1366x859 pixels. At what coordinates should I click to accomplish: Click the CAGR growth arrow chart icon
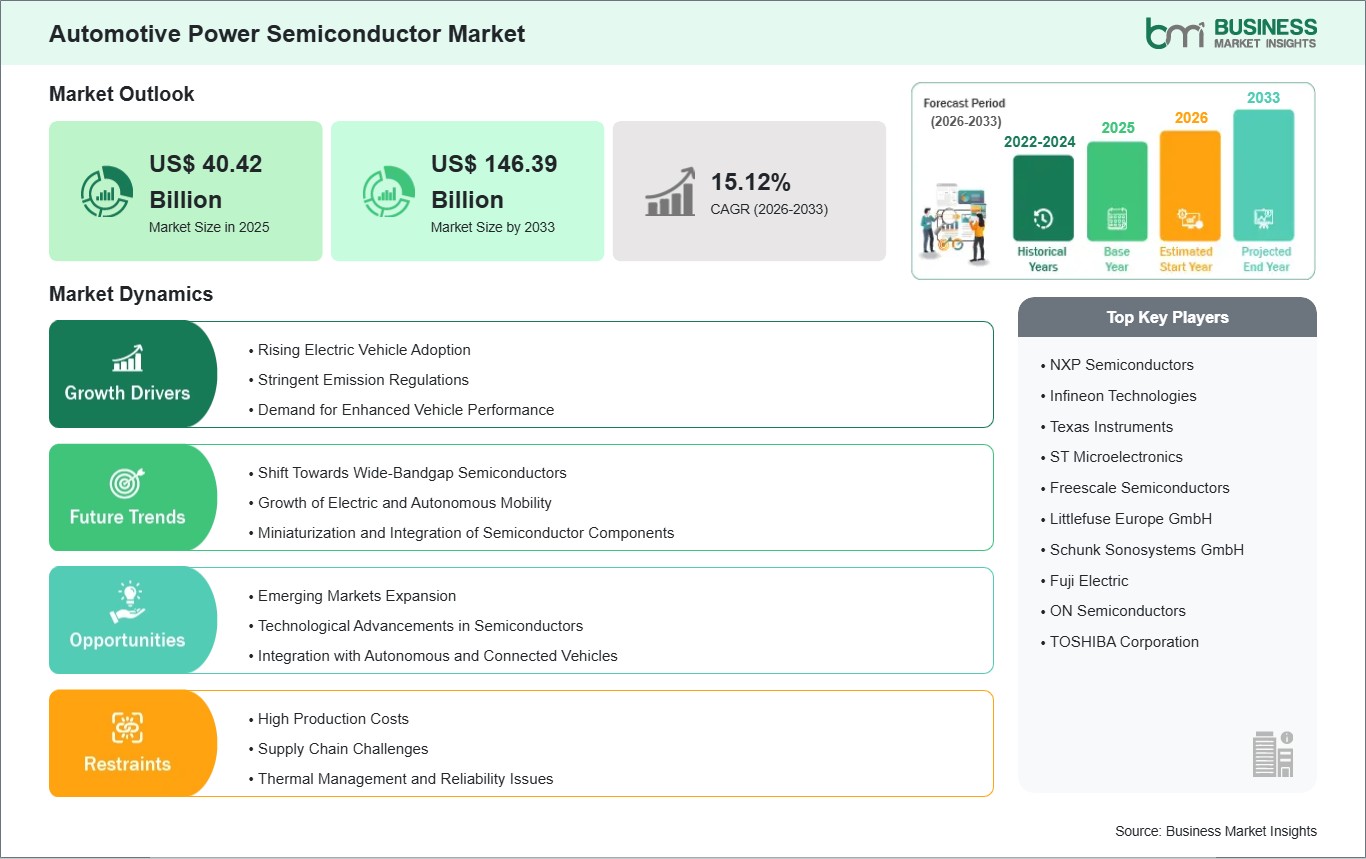tap(671, 191)
